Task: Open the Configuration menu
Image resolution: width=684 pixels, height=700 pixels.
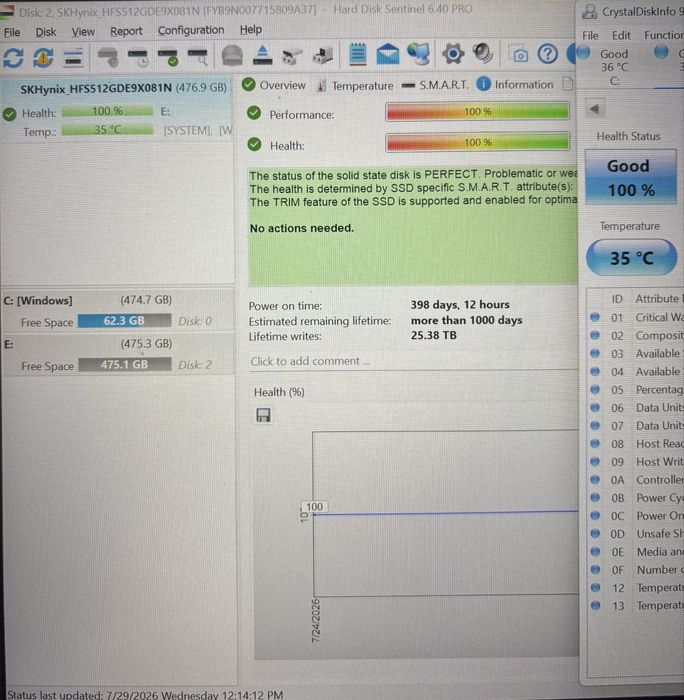Action: [191, 30]
